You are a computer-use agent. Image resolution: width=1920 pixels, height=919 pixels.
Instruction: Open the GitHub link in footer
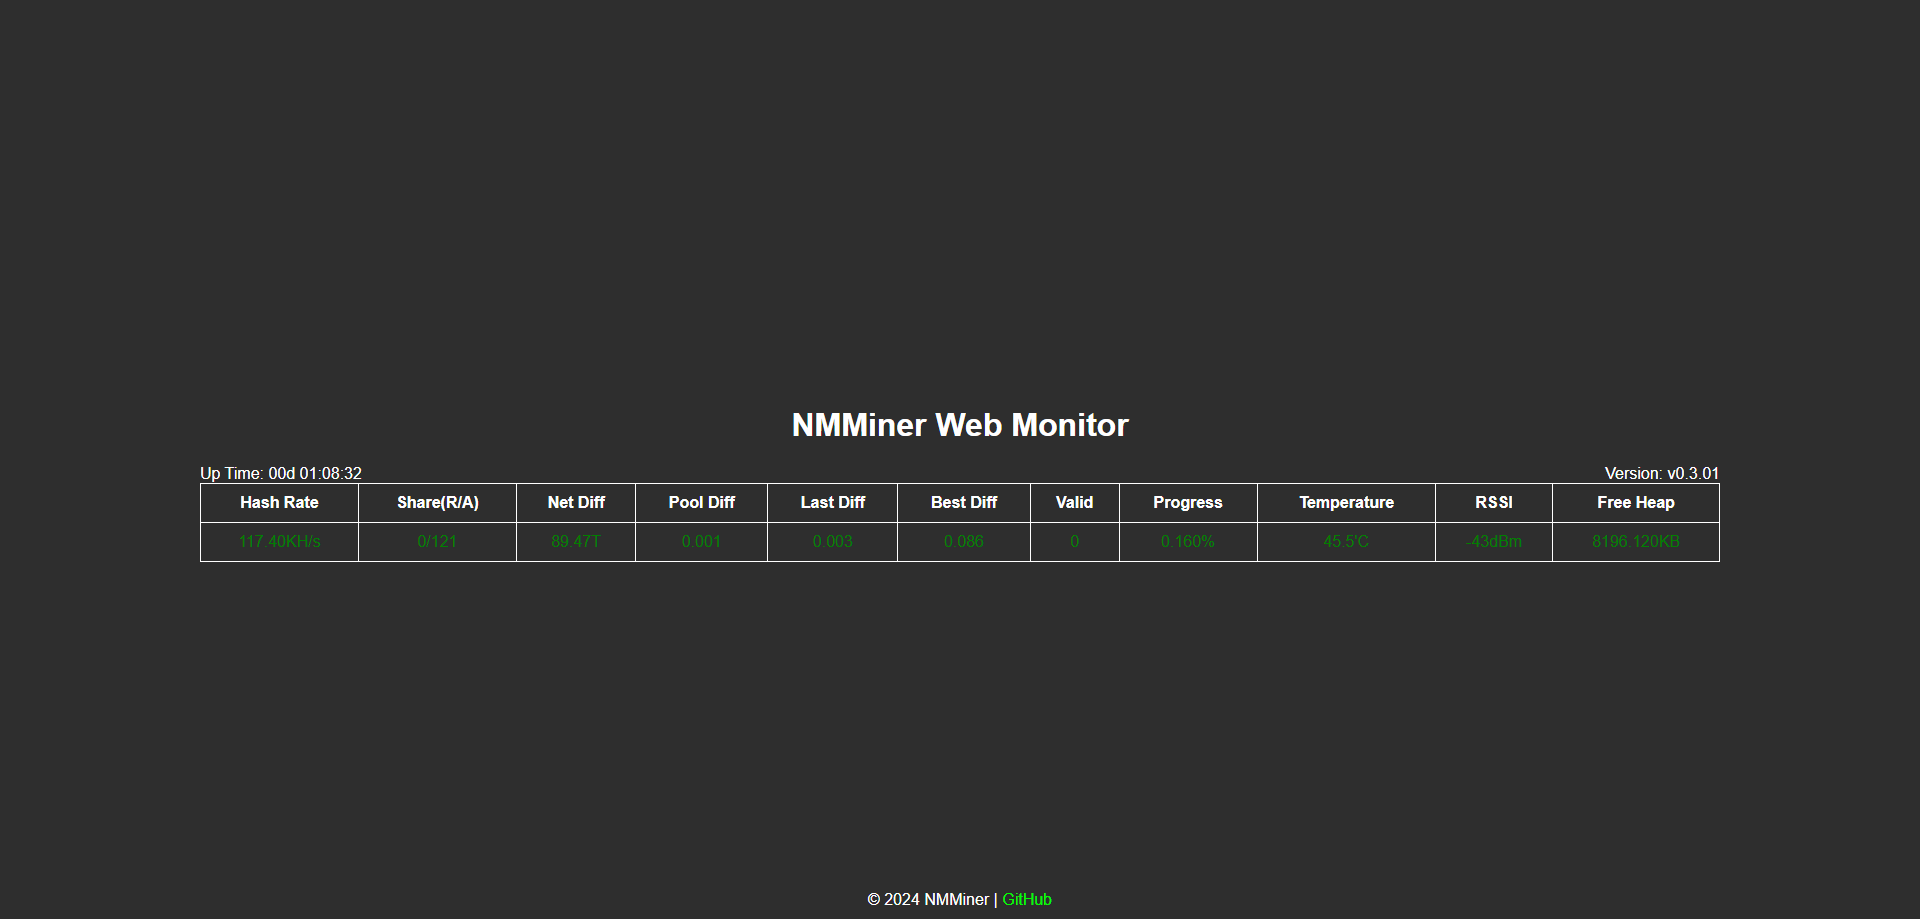pyautogui.click(x=1027, y=899)
